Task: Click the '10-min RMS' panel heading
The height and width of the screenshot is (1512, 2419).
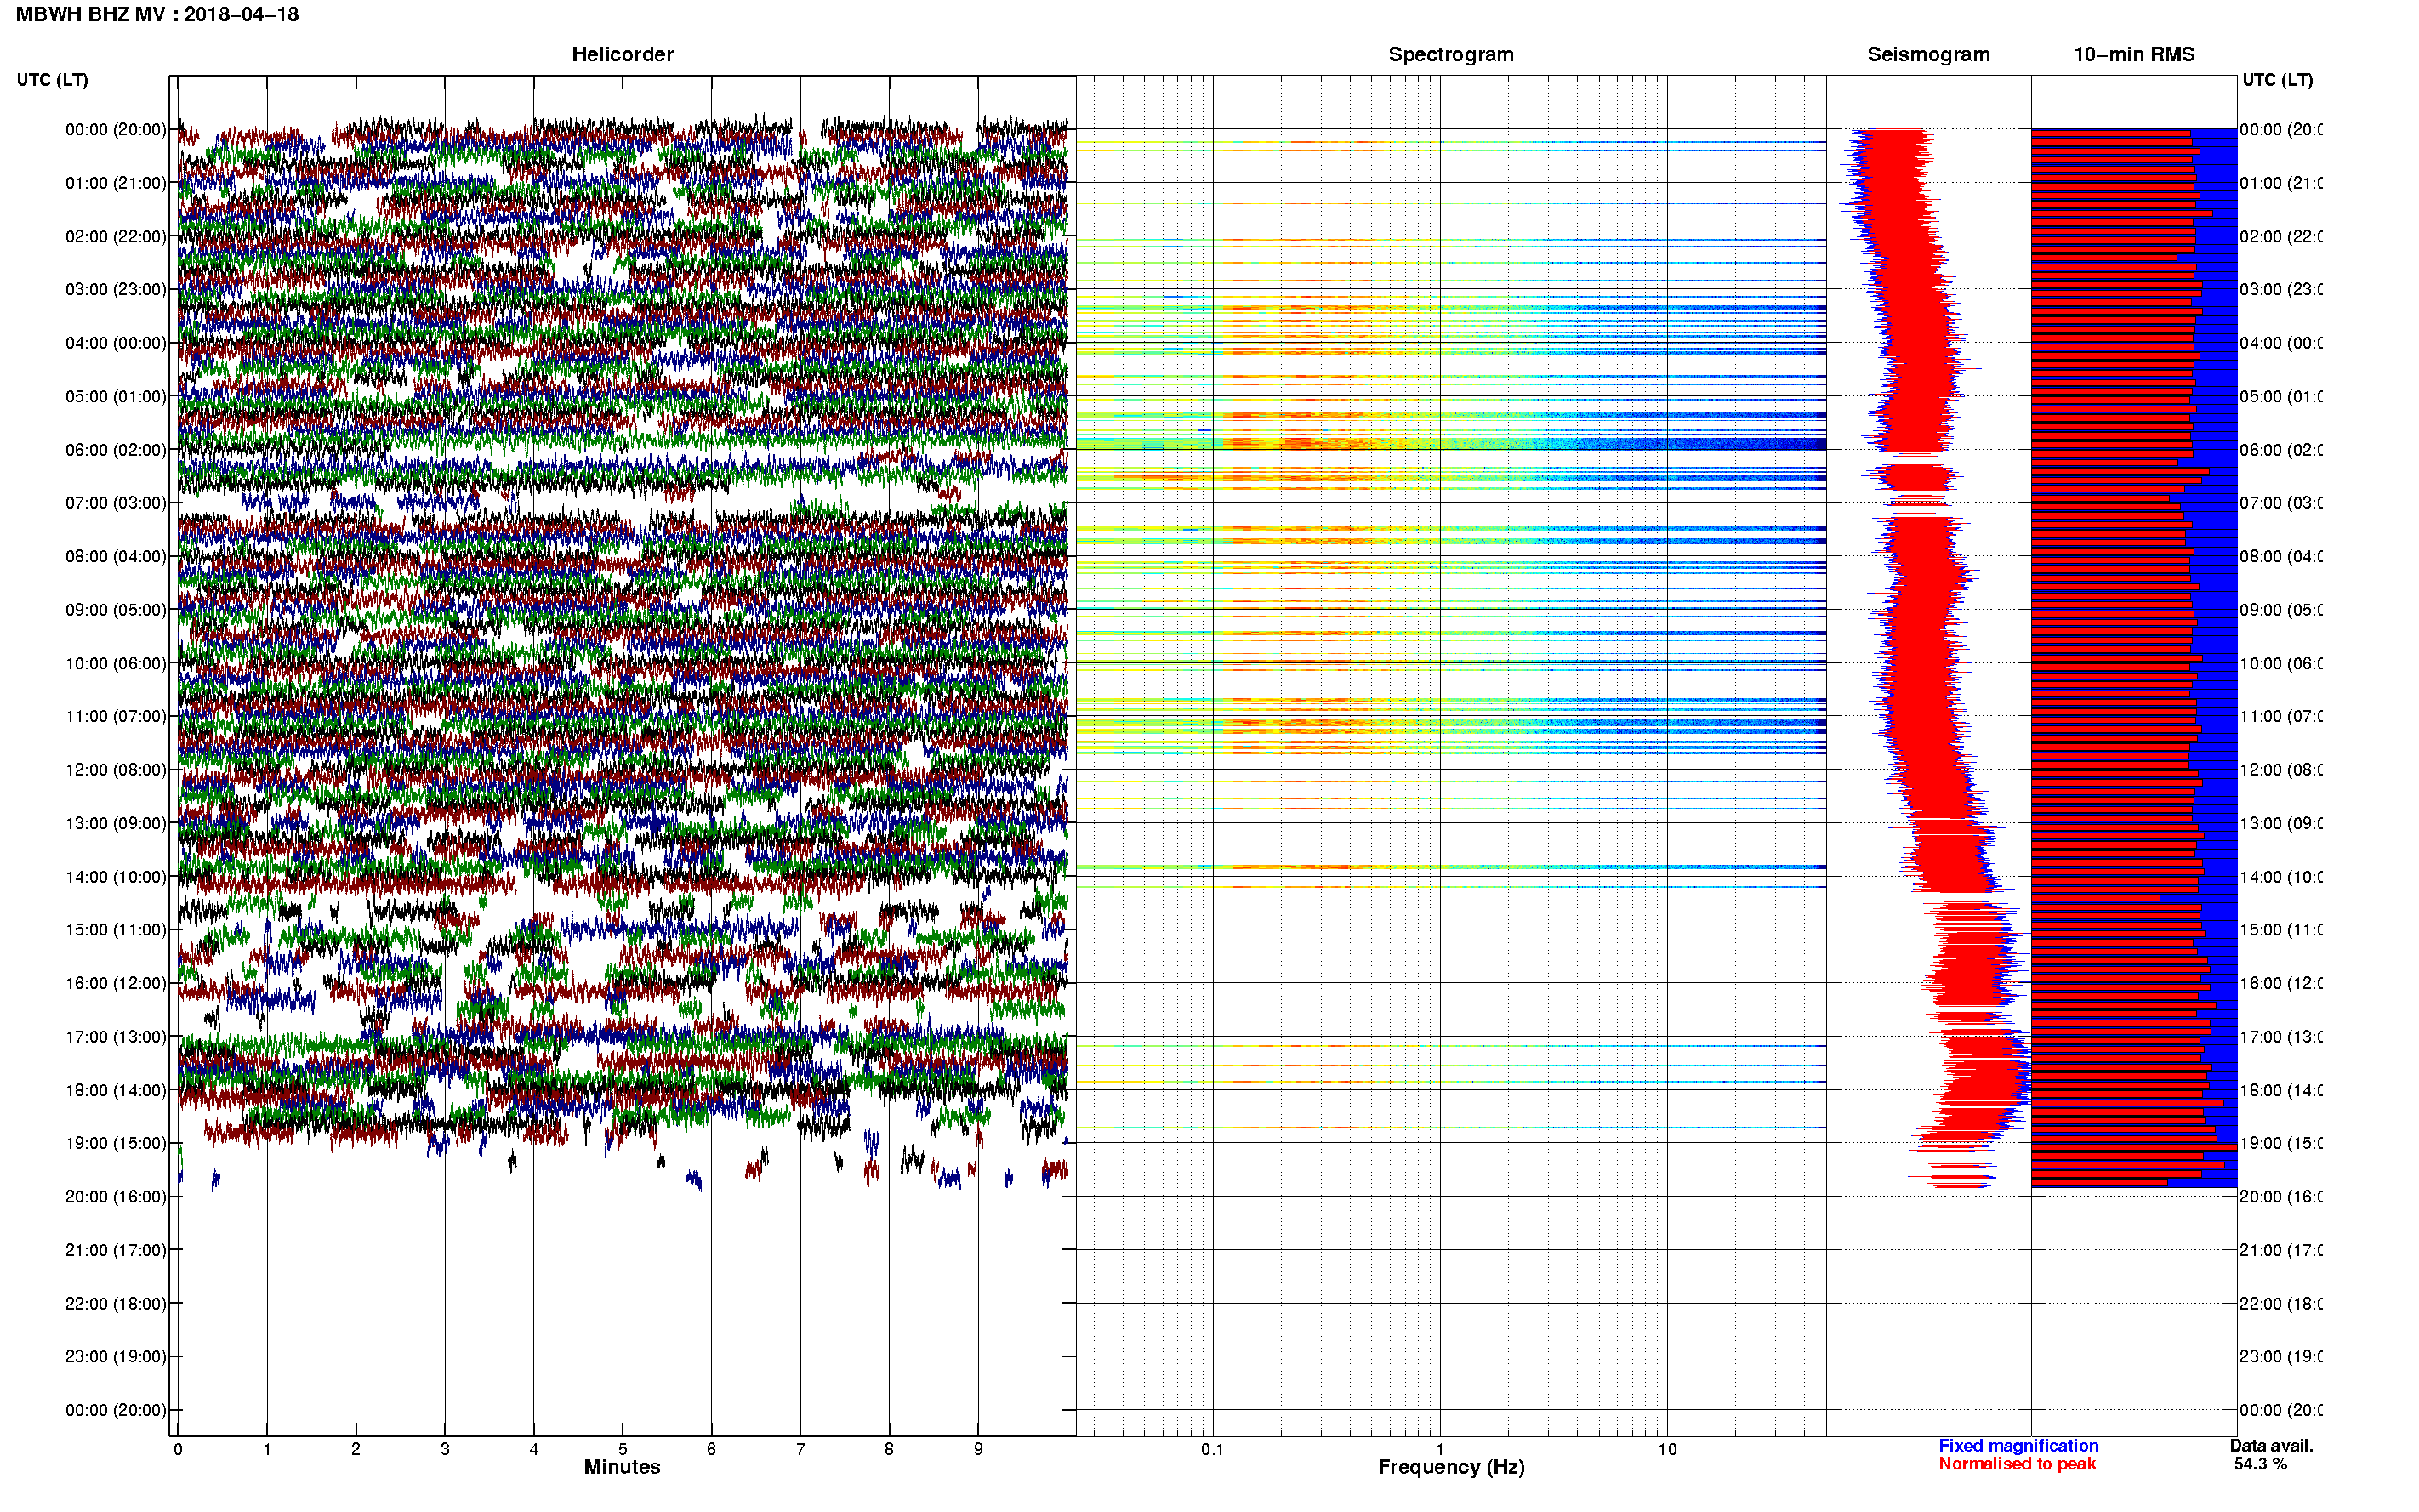Action: click(2133, 55)
